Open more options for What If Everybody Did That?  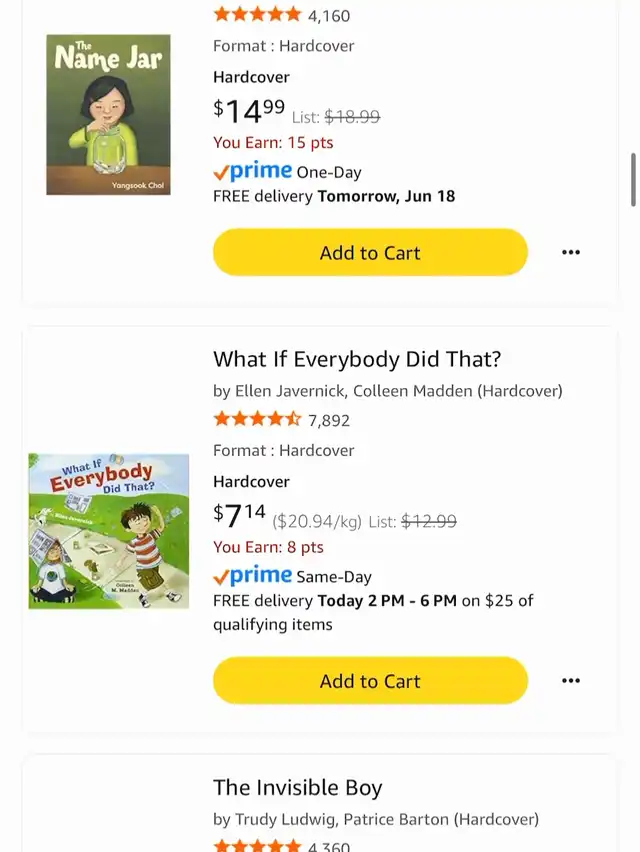pyautogui.click(x=570, y=681)
